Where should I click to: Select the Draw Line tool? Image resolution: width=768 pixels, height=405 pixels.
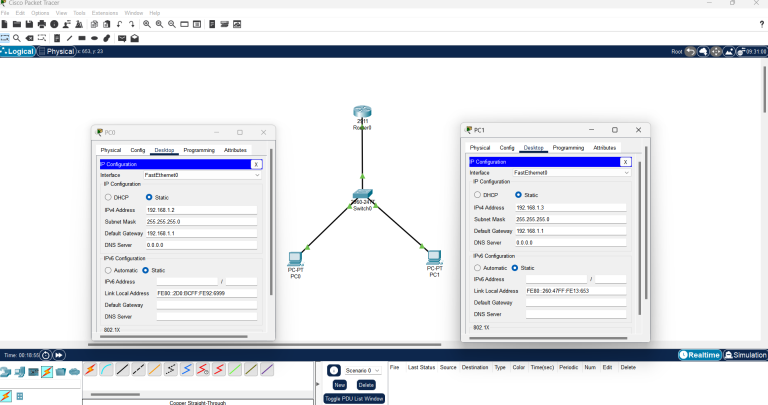point(69,38)
